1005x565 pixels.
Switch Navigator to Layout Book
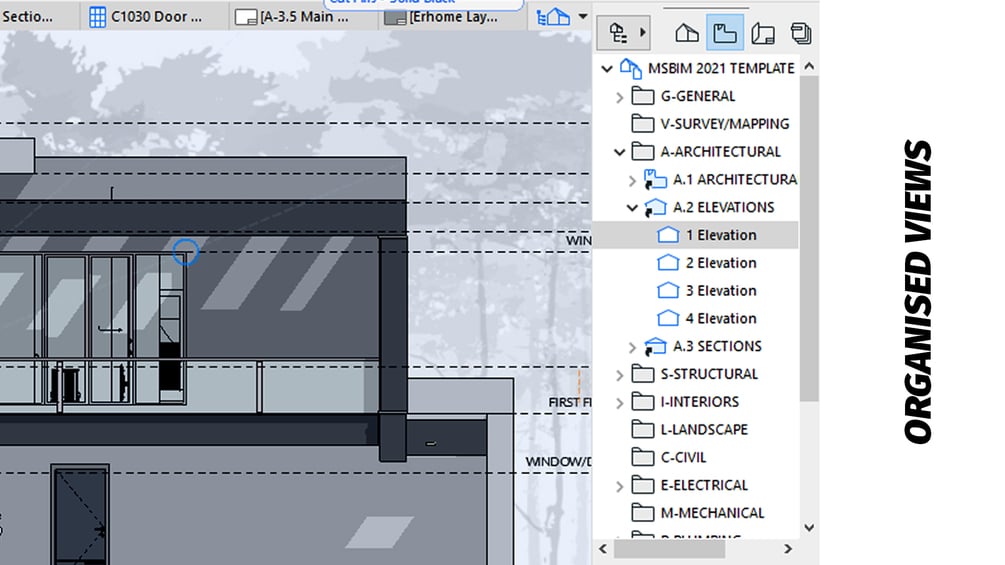pyautogui.click(x=763, y=33)
